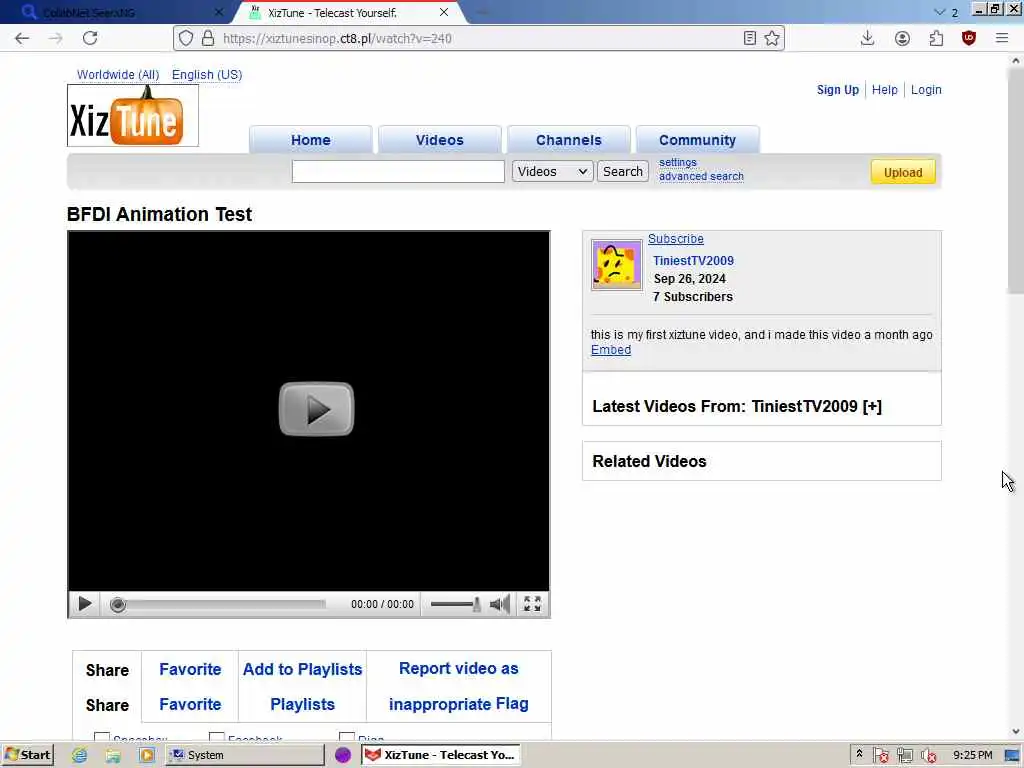Click the video seek progress bar

218,605
